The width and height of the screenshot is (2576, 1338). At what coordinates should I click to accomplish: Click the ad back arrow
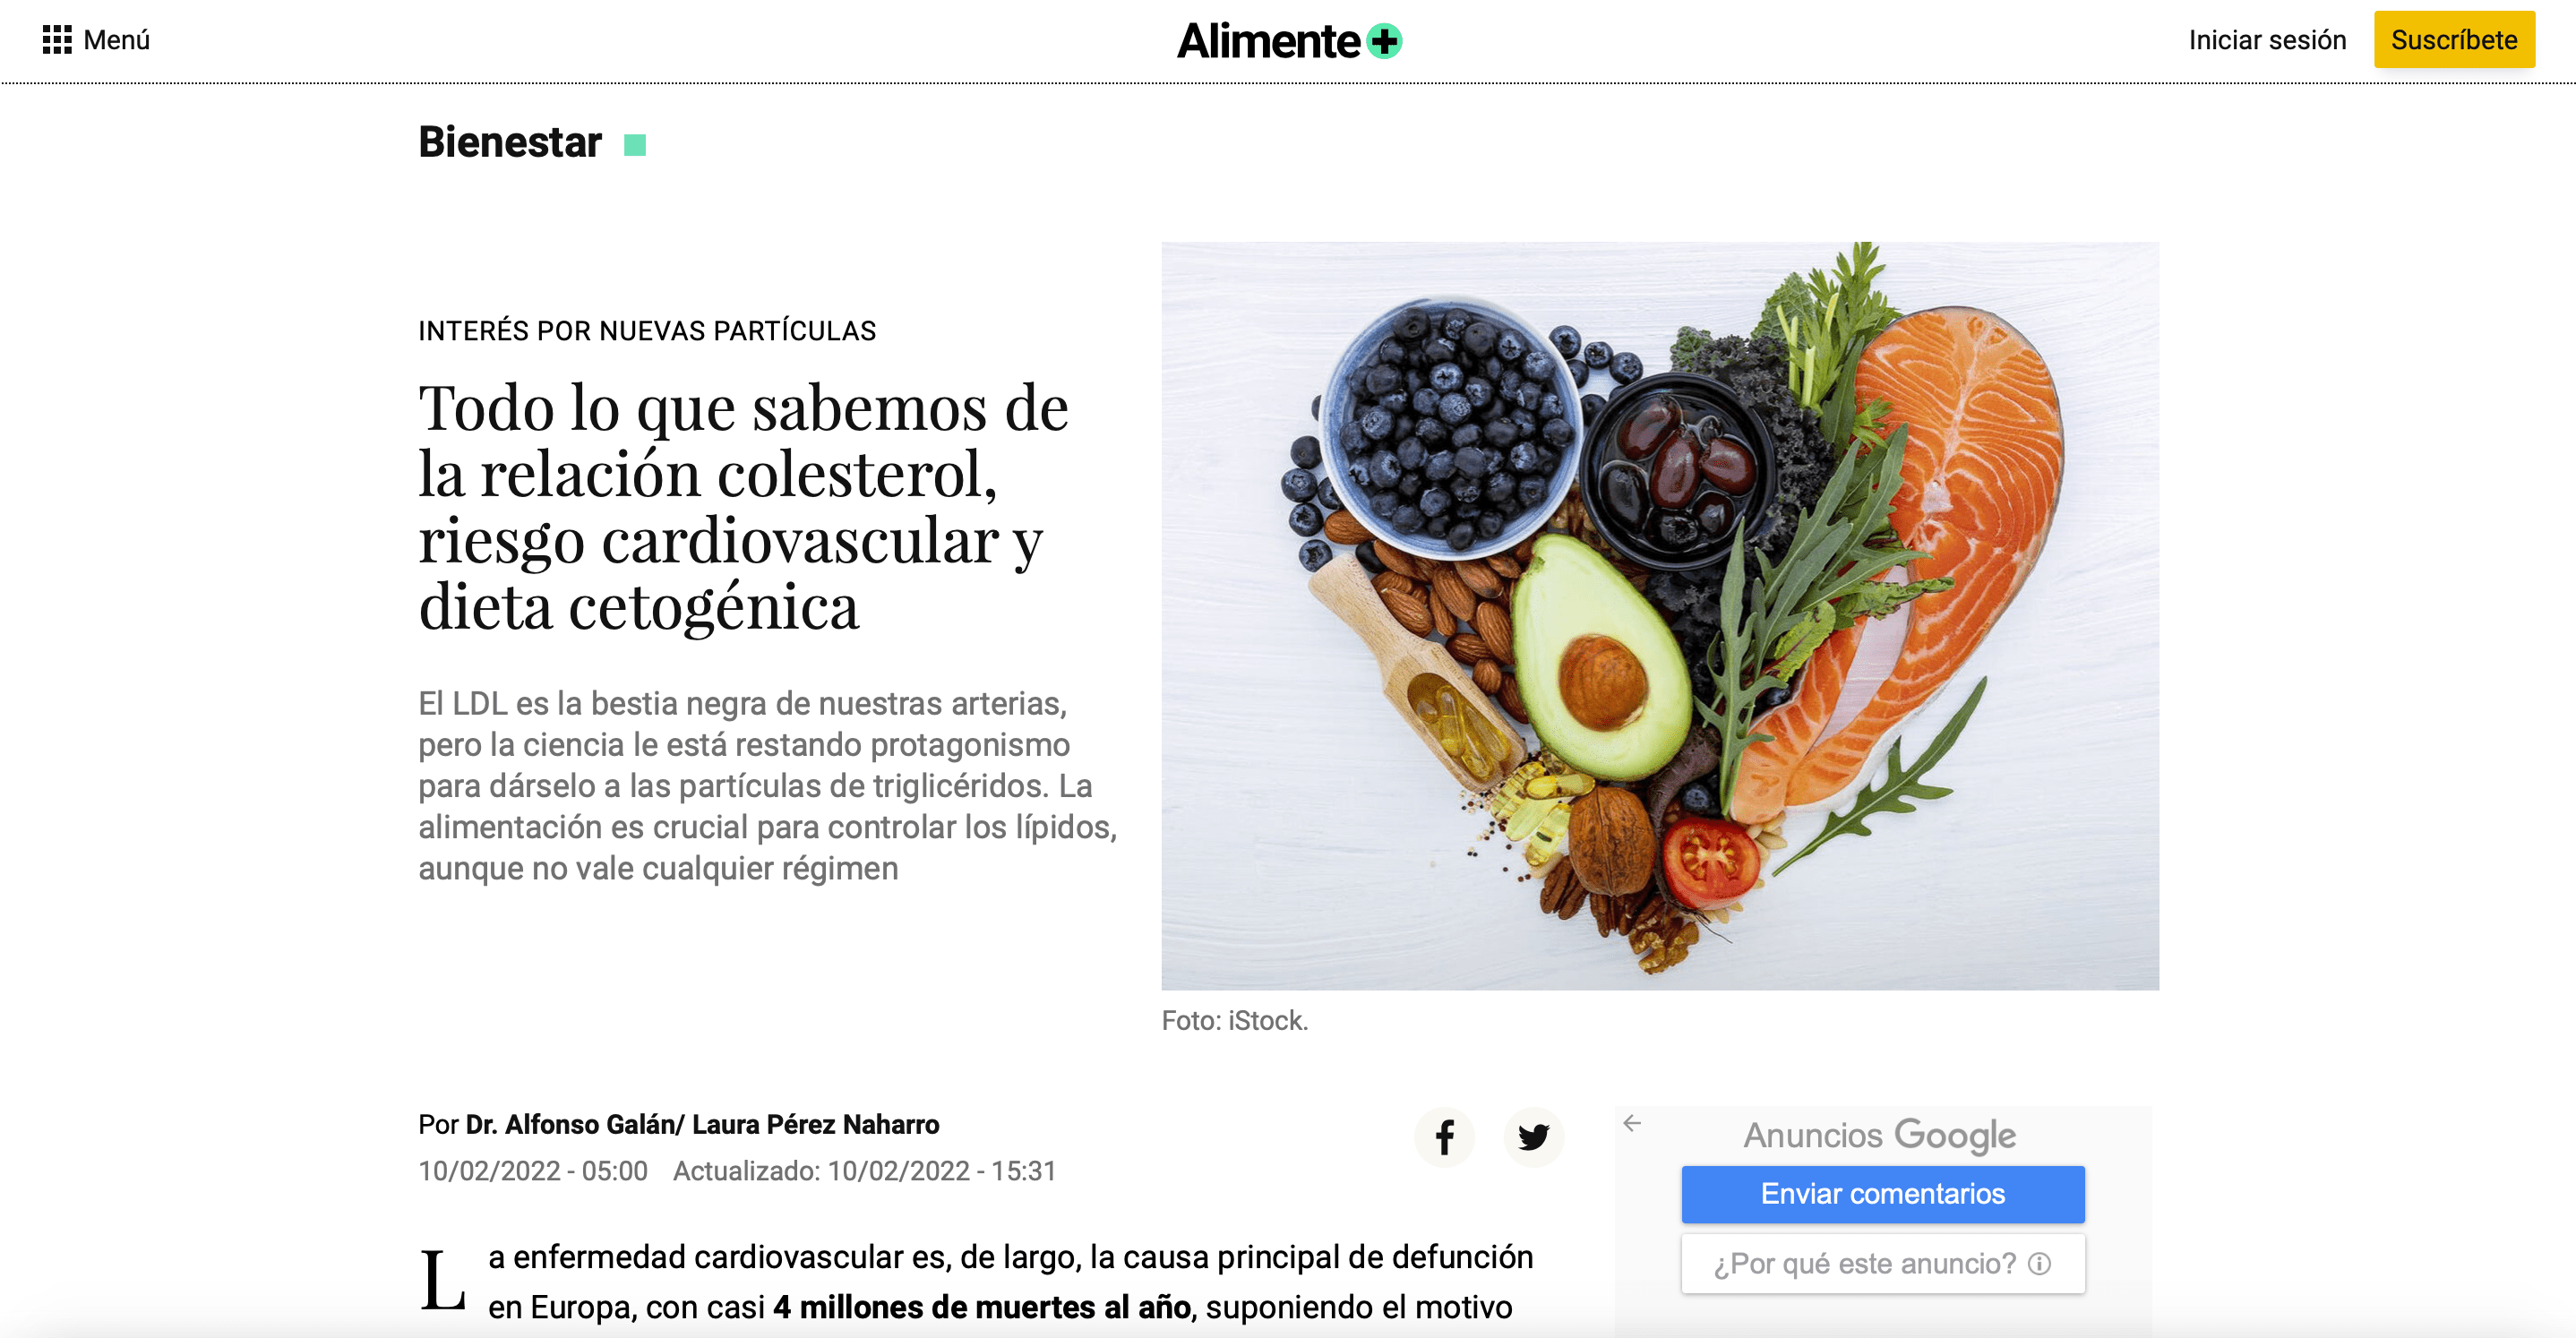pos(1632,1123)
